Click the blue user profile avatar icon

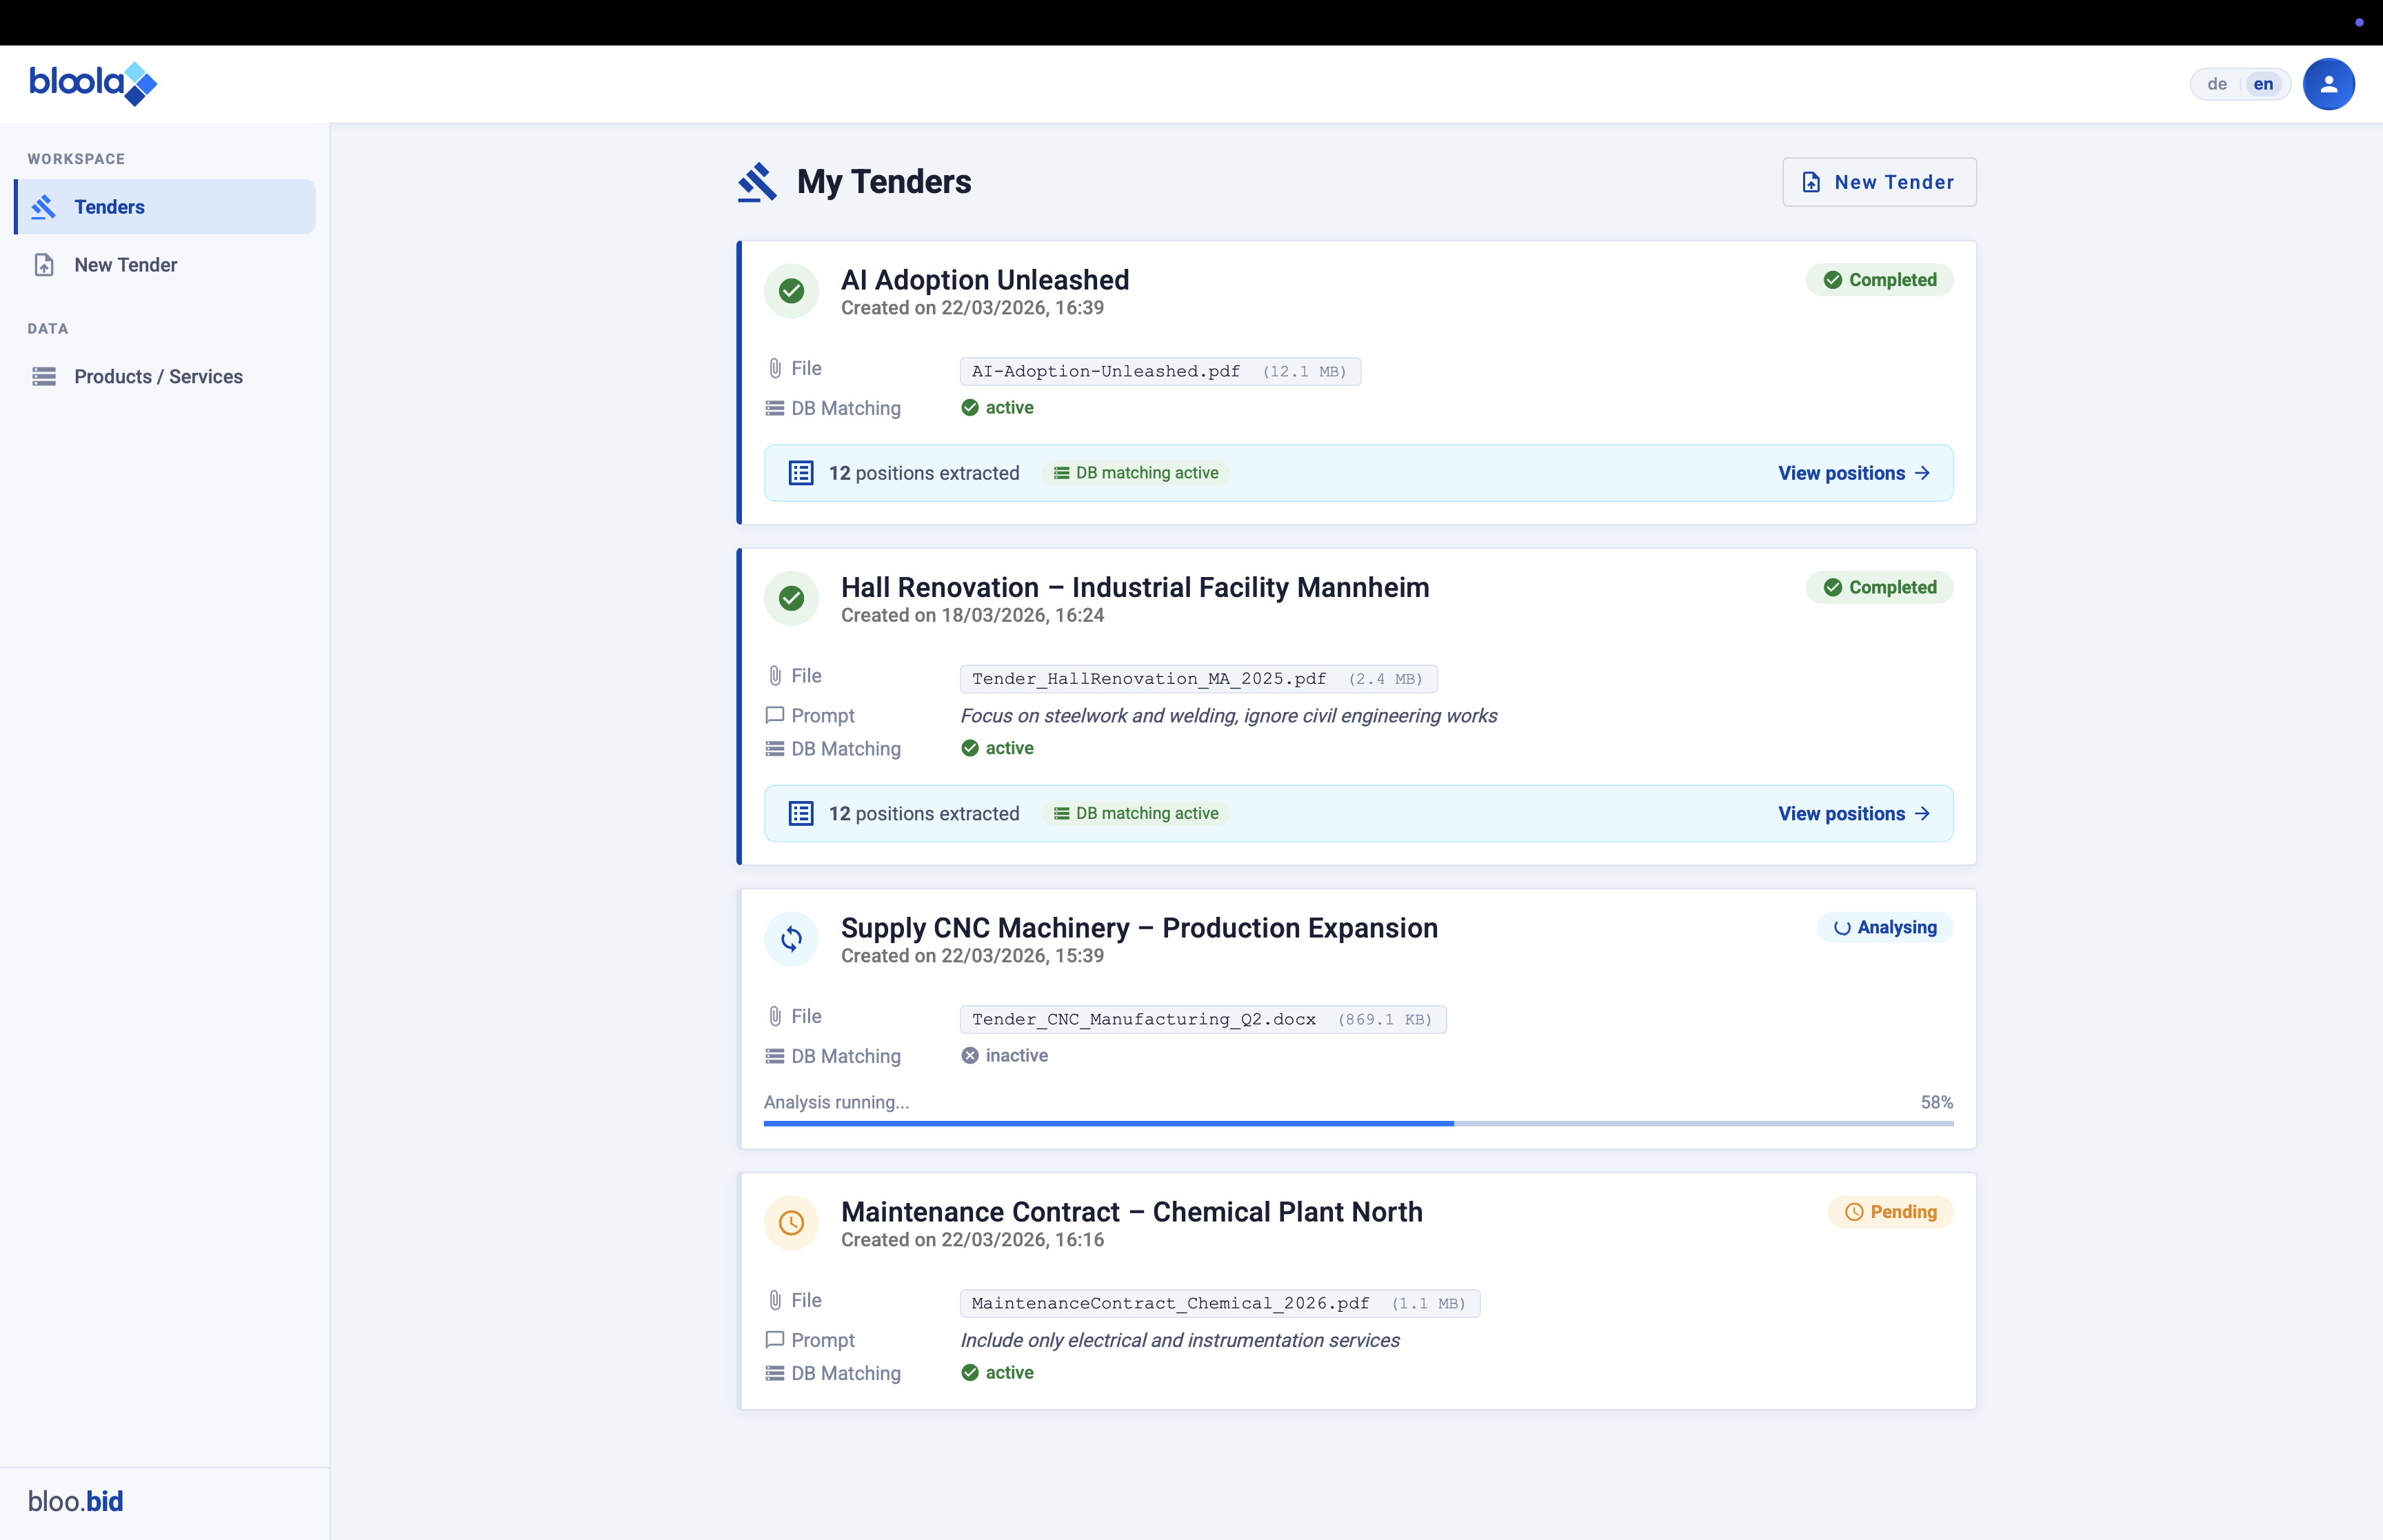coord(2328,84)
